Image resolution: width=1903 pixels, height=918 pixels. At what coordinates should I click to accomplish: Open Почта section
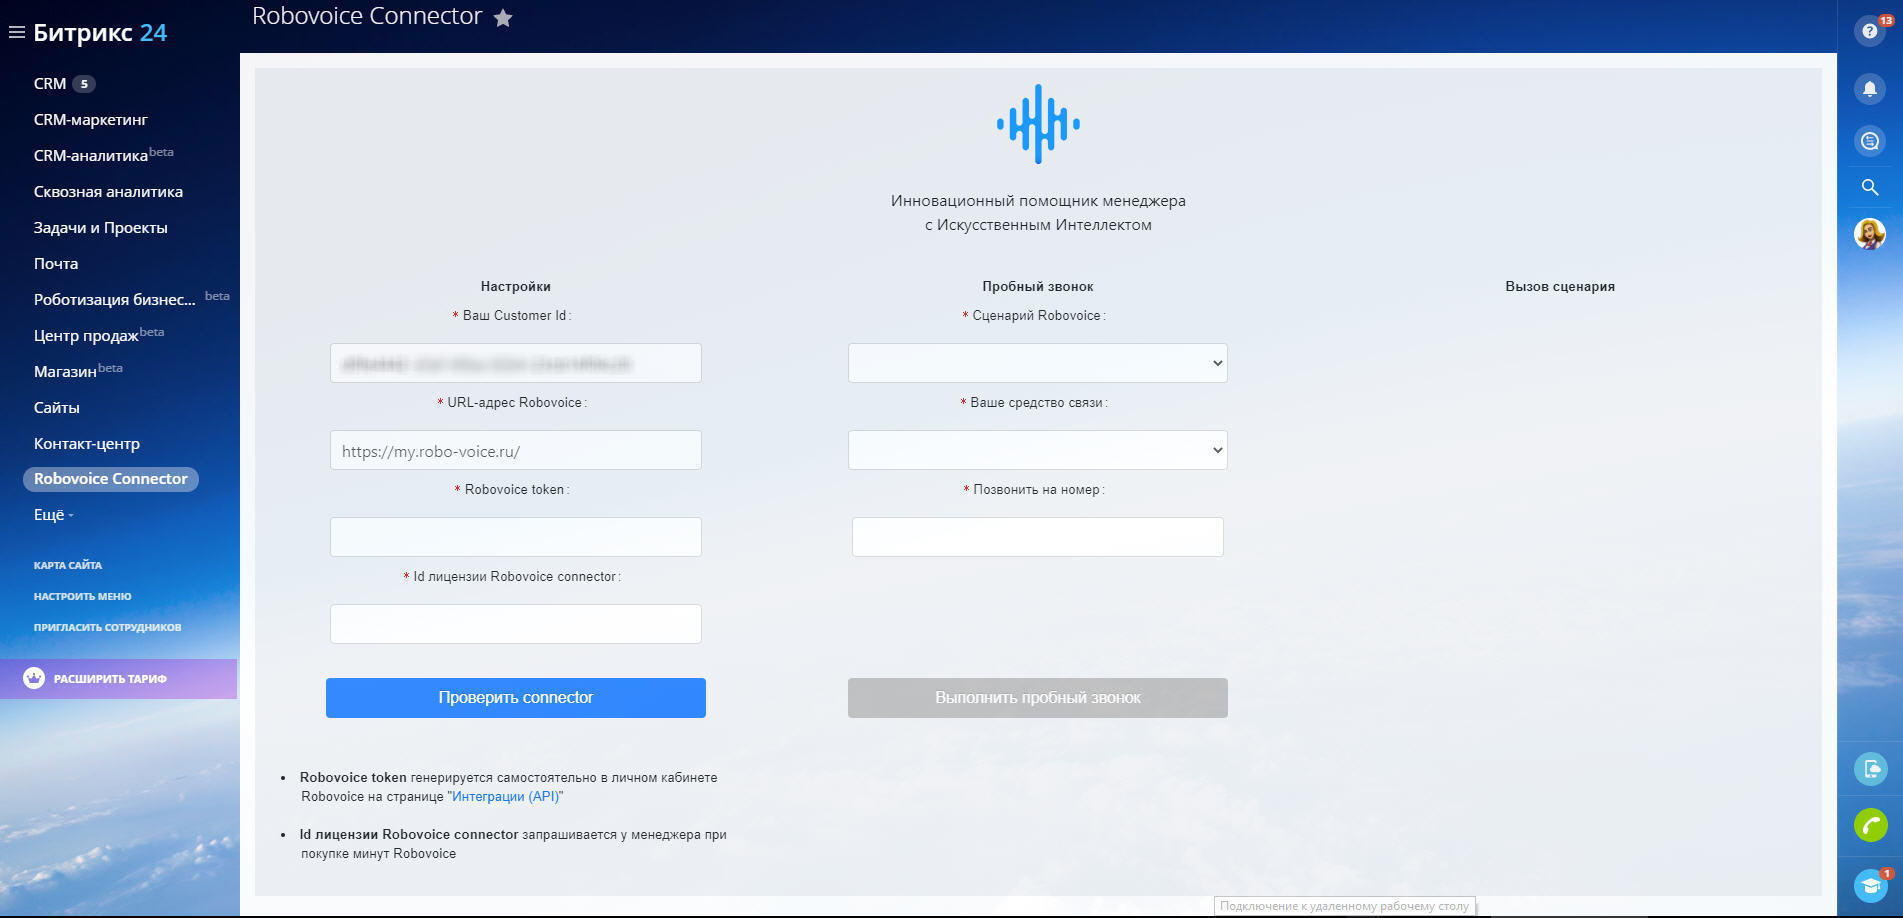pos(56,264)
